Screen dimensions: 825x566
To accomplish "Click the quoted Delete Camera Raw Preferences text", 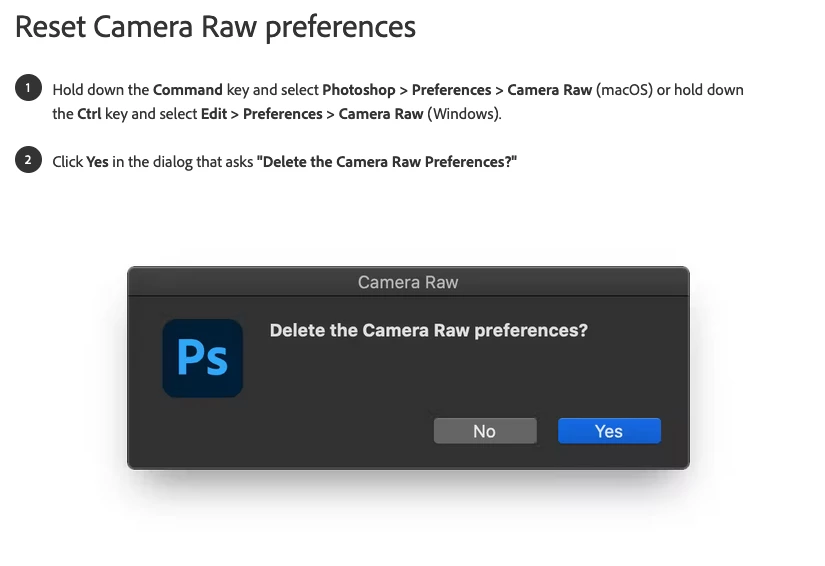I will [387, 162].
